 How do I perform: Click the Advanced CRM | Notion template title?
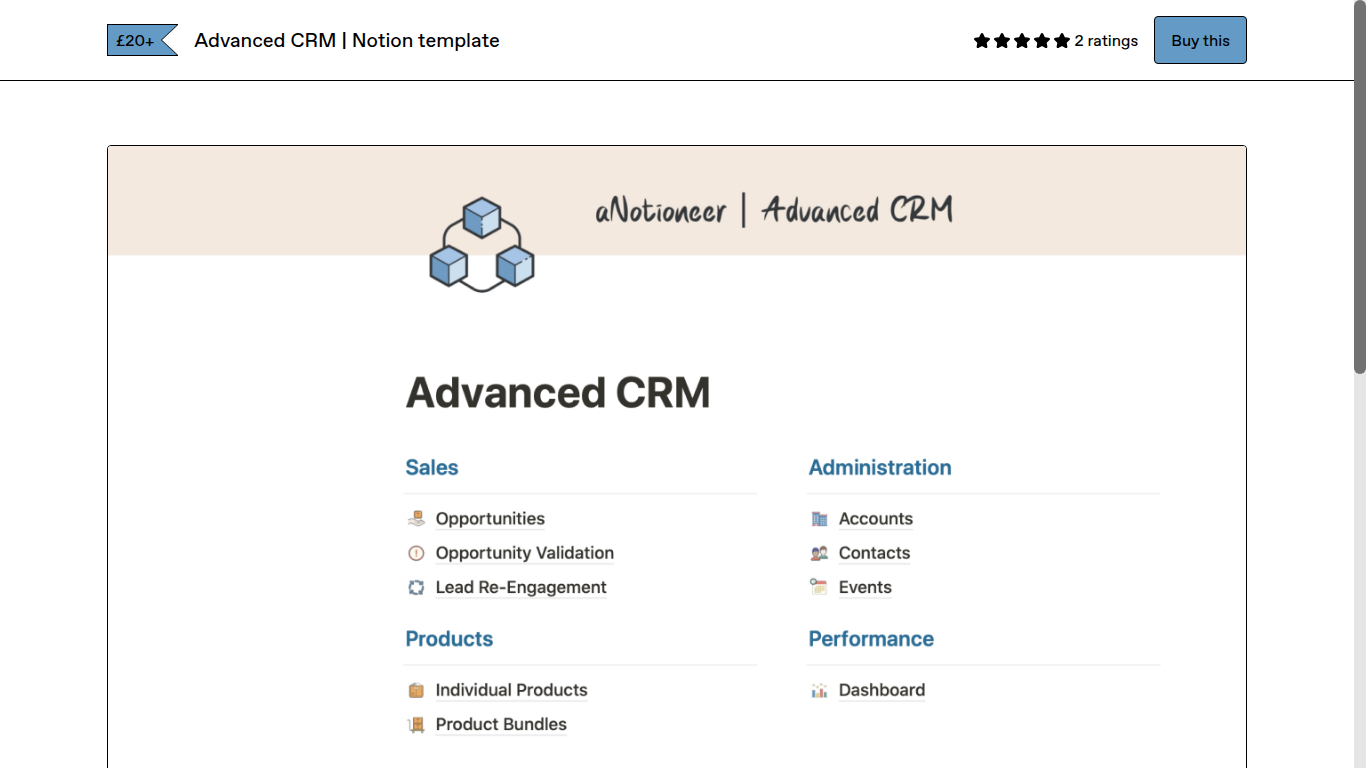(347, 40)
